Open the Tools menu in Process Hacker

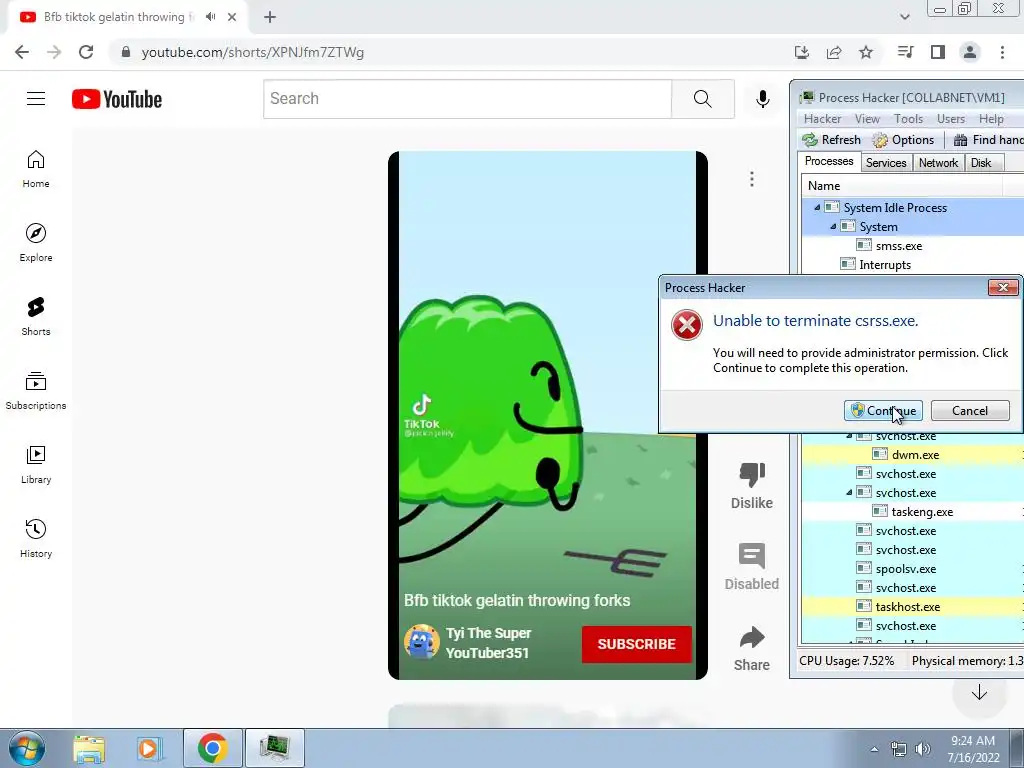pyautogui.click(x=908, y=119)
